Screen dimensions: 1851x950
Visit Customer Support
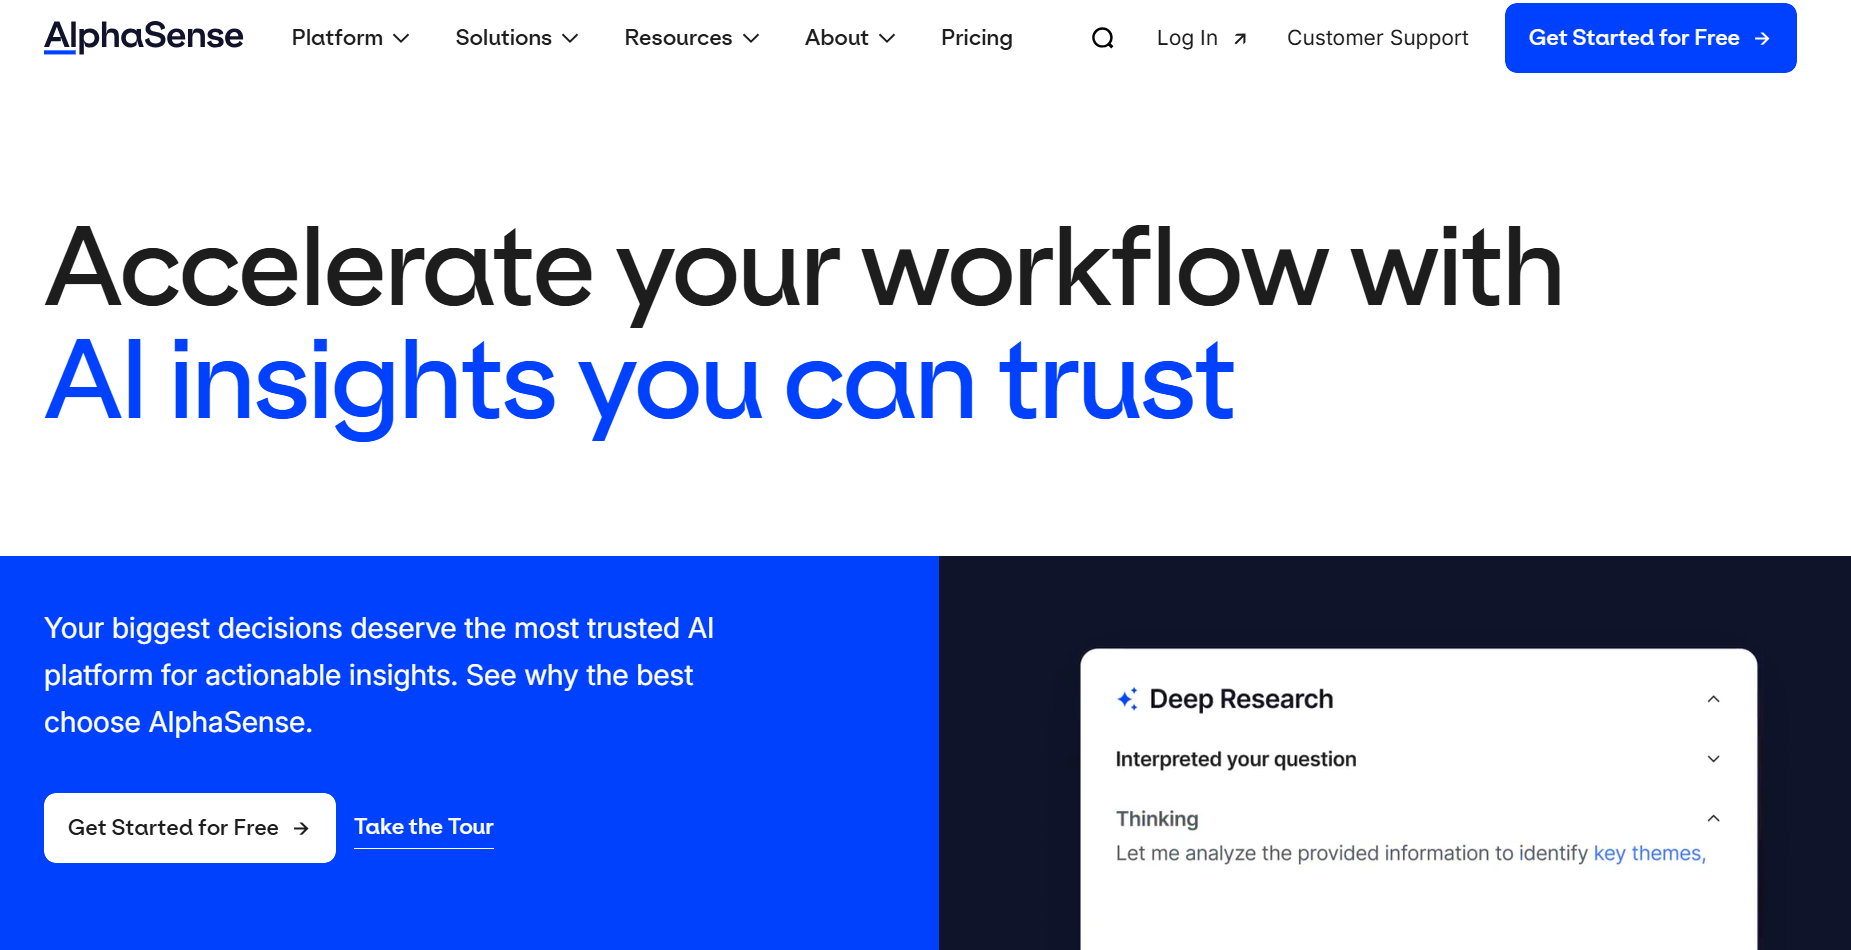click(1377, 38)
